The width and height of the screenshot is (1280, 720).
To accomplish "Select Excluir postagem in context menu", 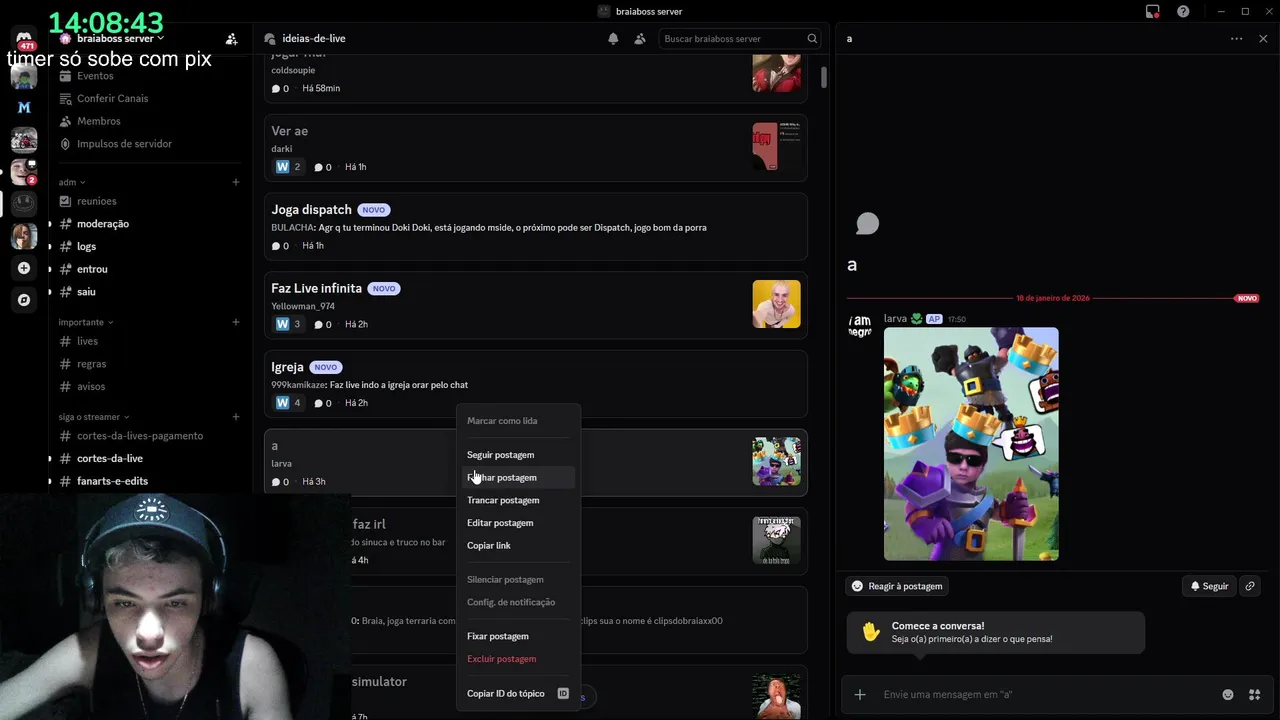I will tap(518, 659).
